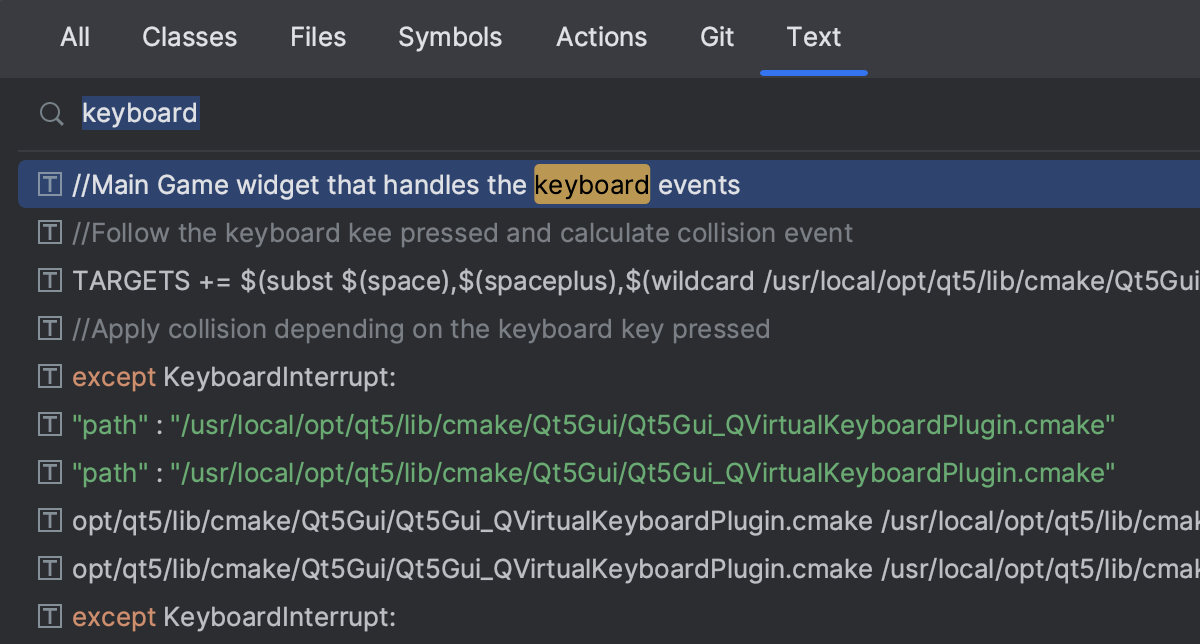Switch to the All tab

coord(75,38)
